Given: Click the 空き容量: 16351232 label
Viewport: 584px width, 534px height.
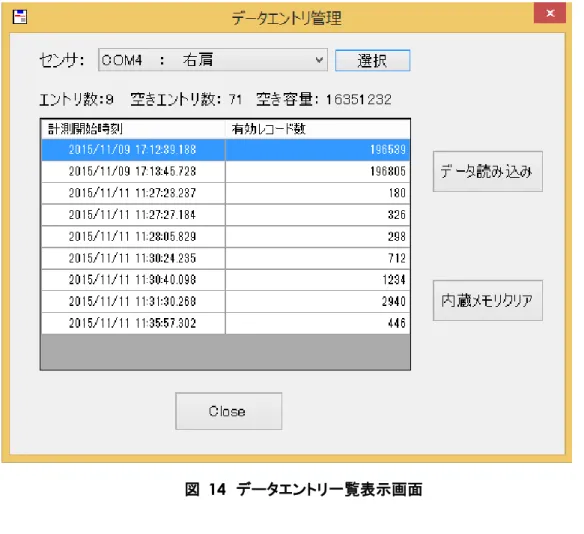Looking at the screenshot, I should coord(324,99).
